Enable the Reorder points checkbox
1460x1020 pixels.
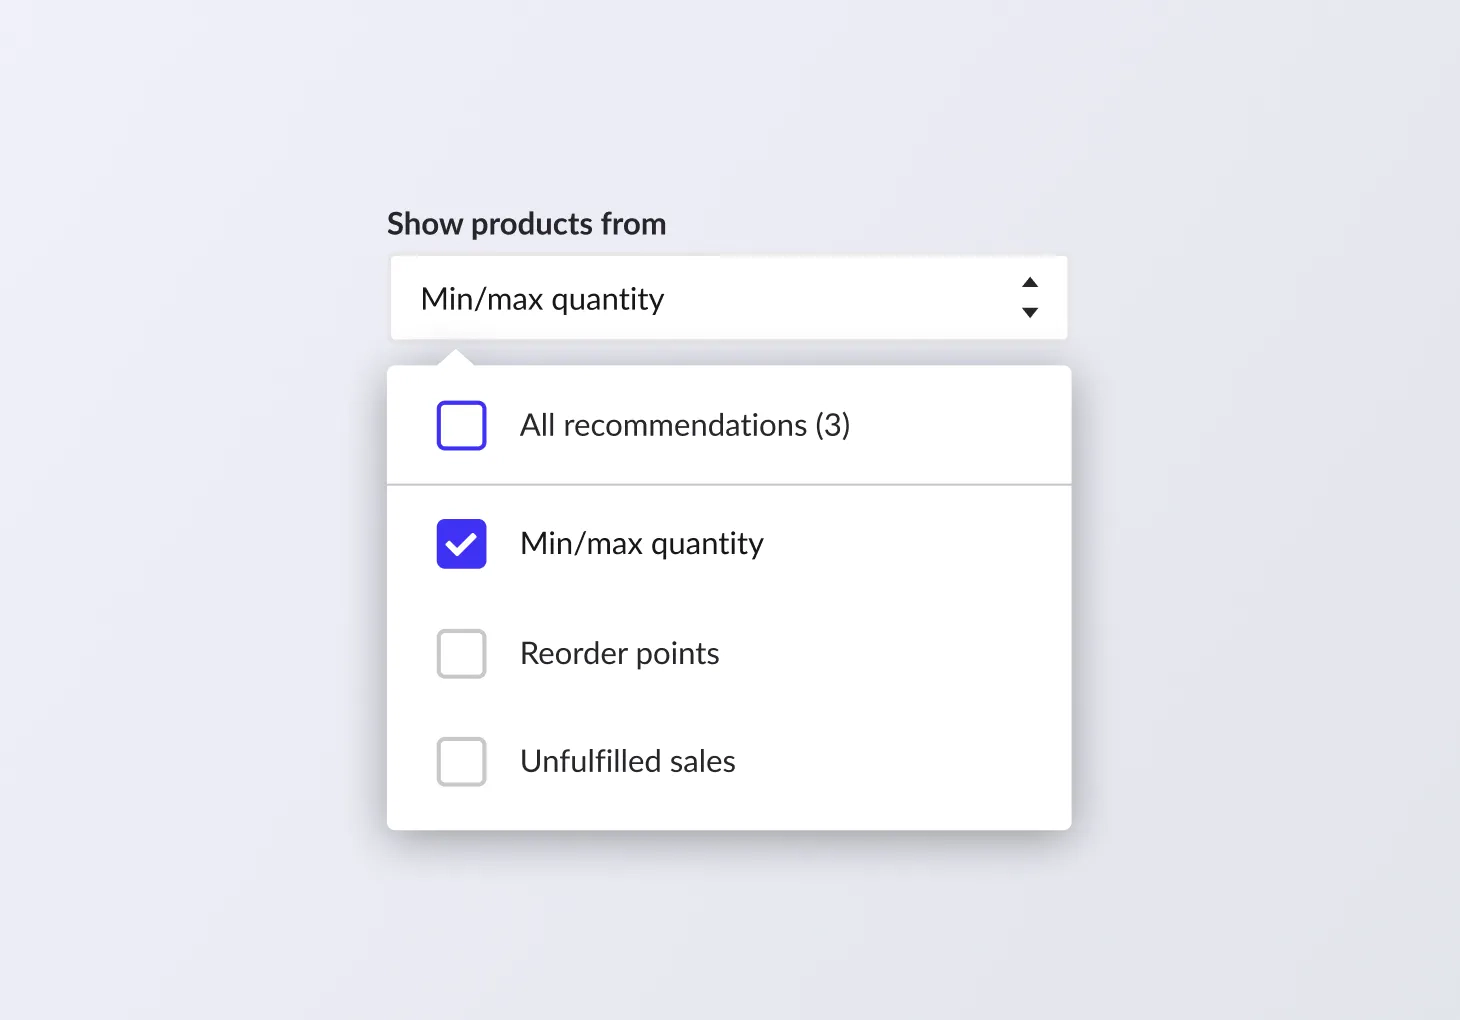coord(461,654)
